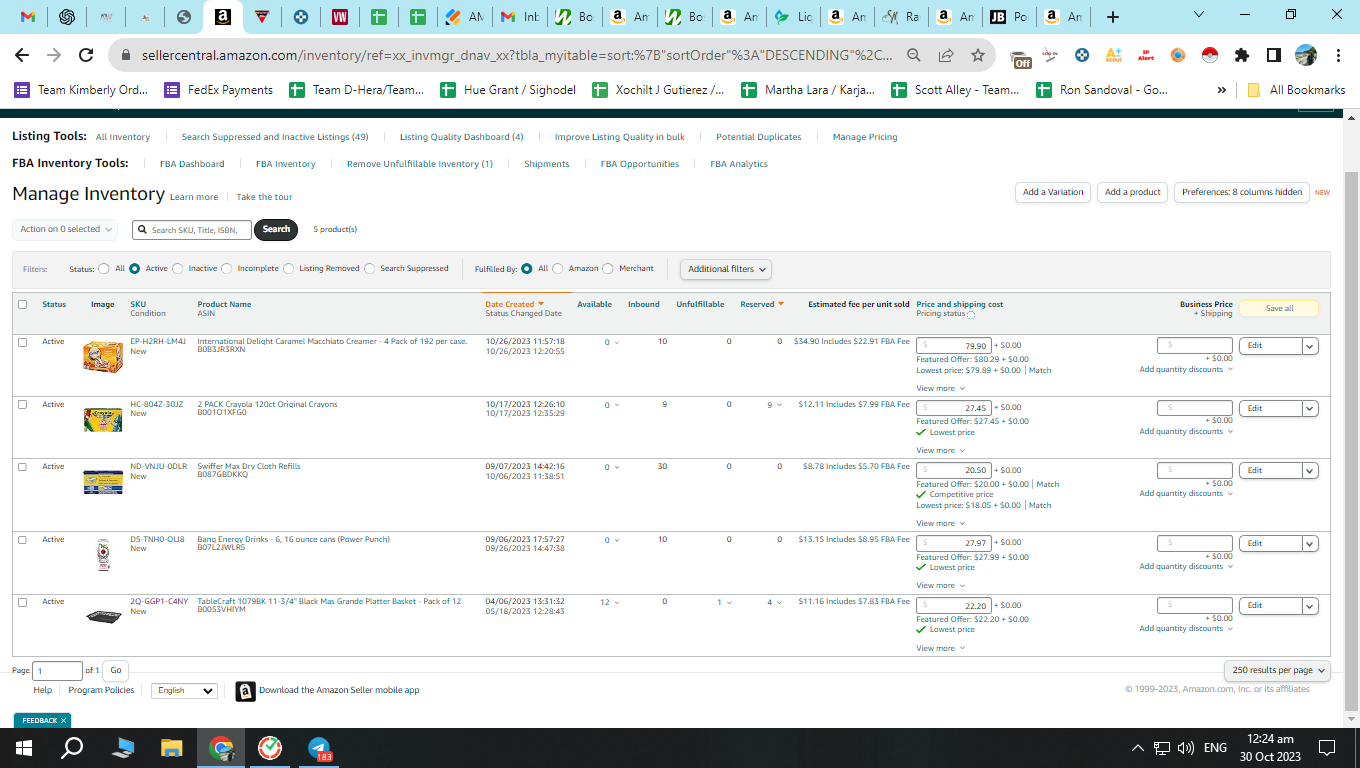Check the Swiffer Max Dry Cloth row checkbox

click(23, 467)
